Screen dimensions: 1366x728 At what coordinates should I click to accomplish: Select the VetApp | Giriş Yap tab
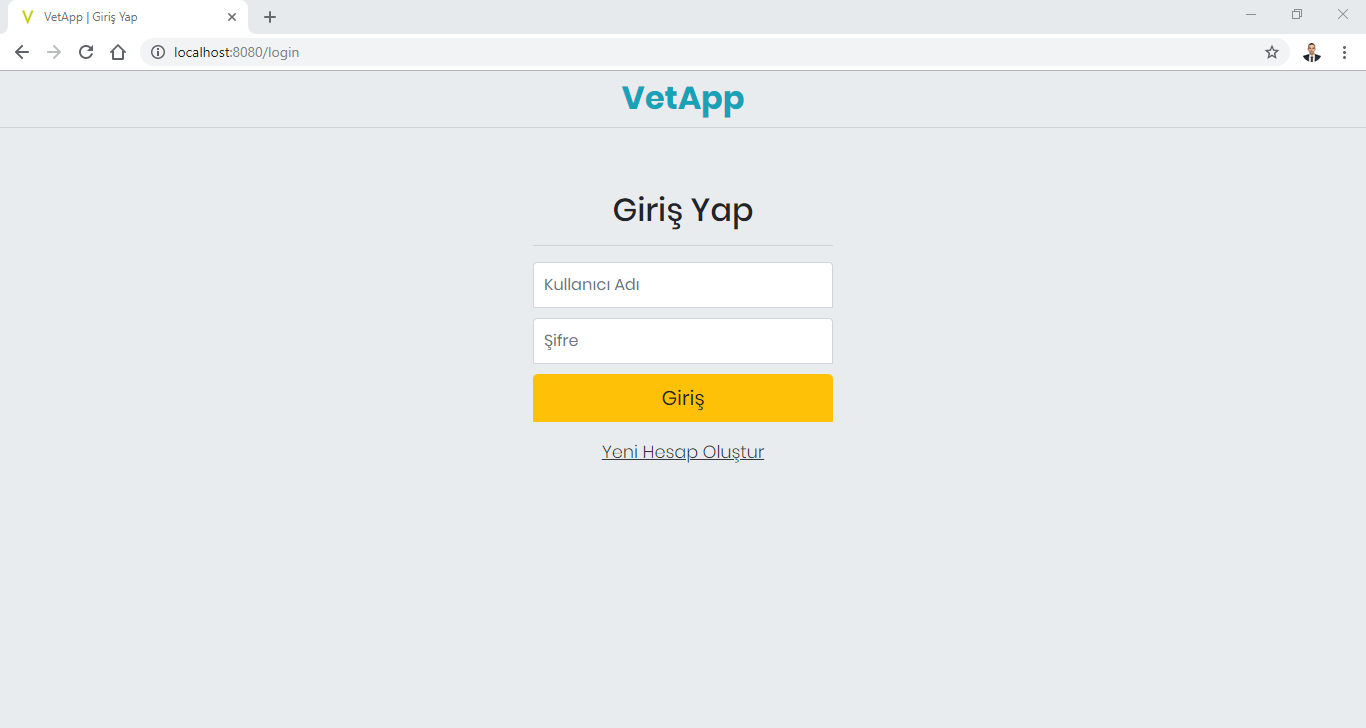click(x=120, y=17)
